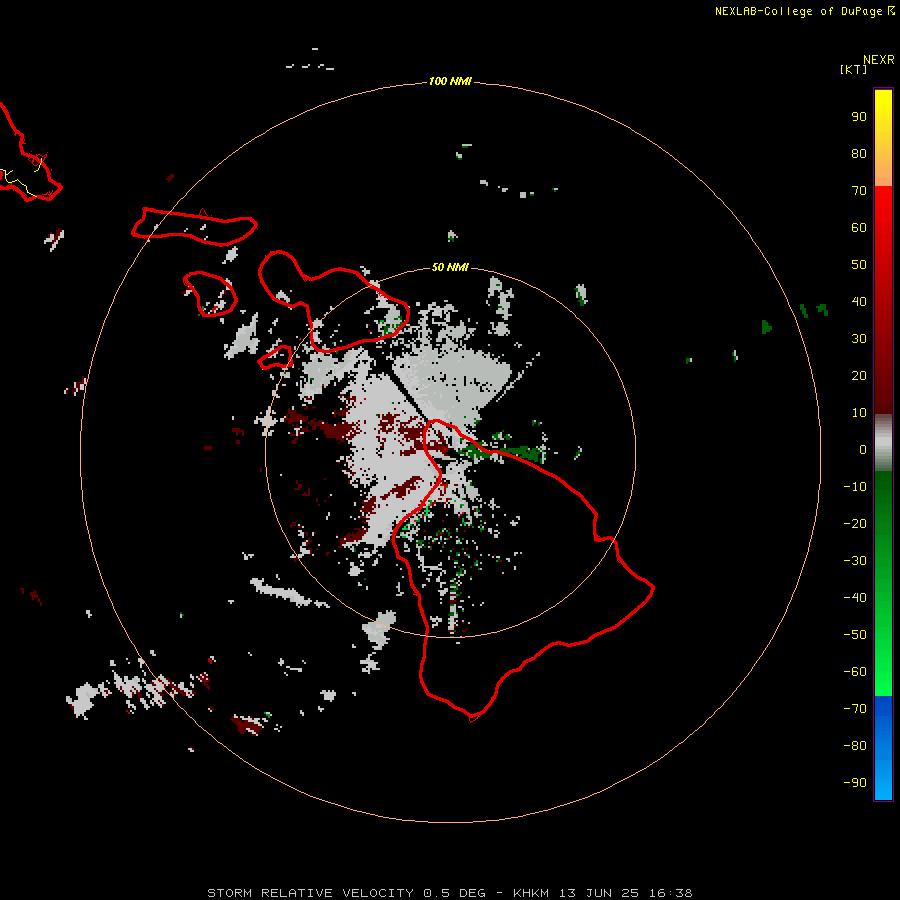900x900 pixels.
Task: Click the 20 value on the velocity scale
Action: 859,376
